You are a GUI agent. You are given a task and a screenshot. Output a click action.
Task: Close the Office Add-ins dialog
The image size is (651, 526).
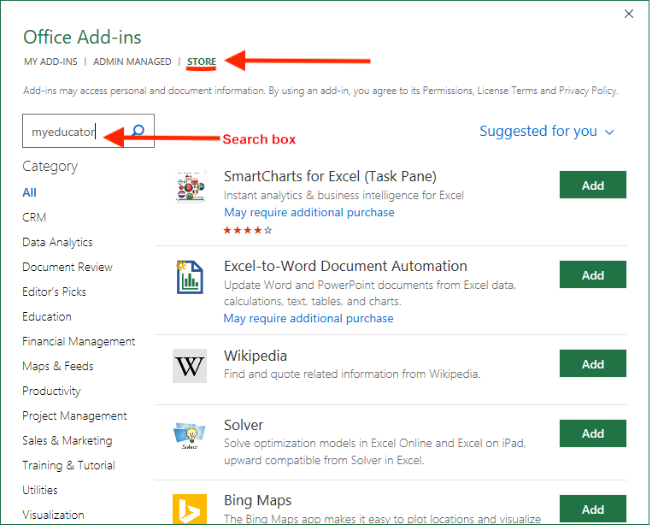tap(629, 14)
